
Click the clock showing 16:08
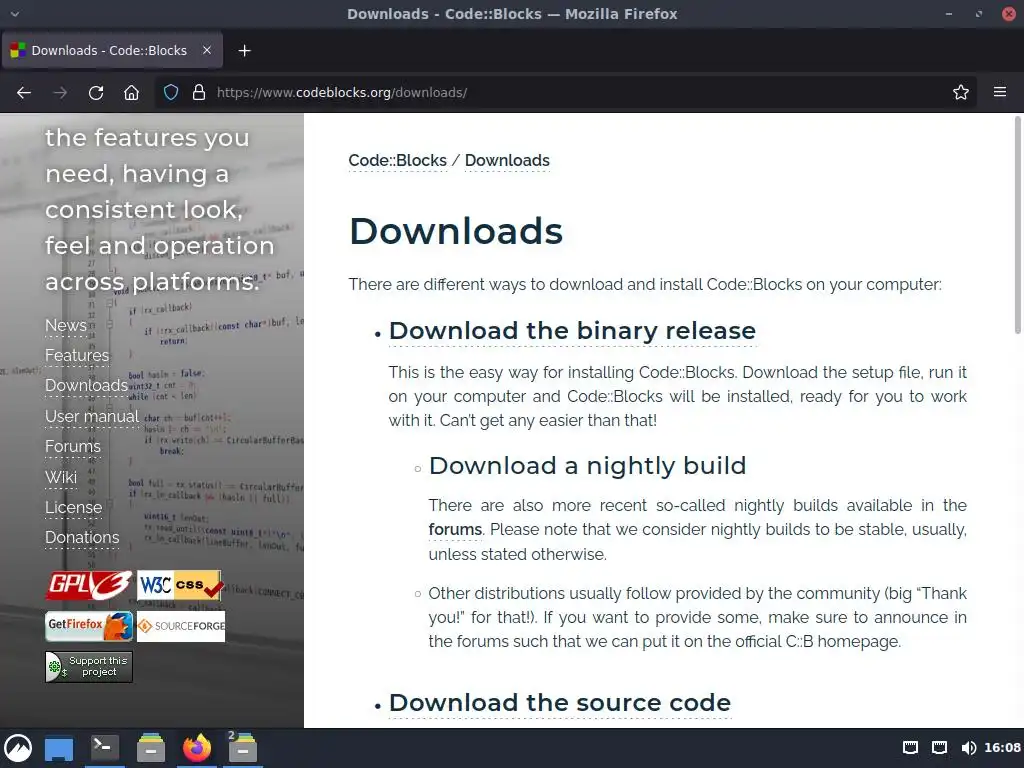tap(1002, 748)
